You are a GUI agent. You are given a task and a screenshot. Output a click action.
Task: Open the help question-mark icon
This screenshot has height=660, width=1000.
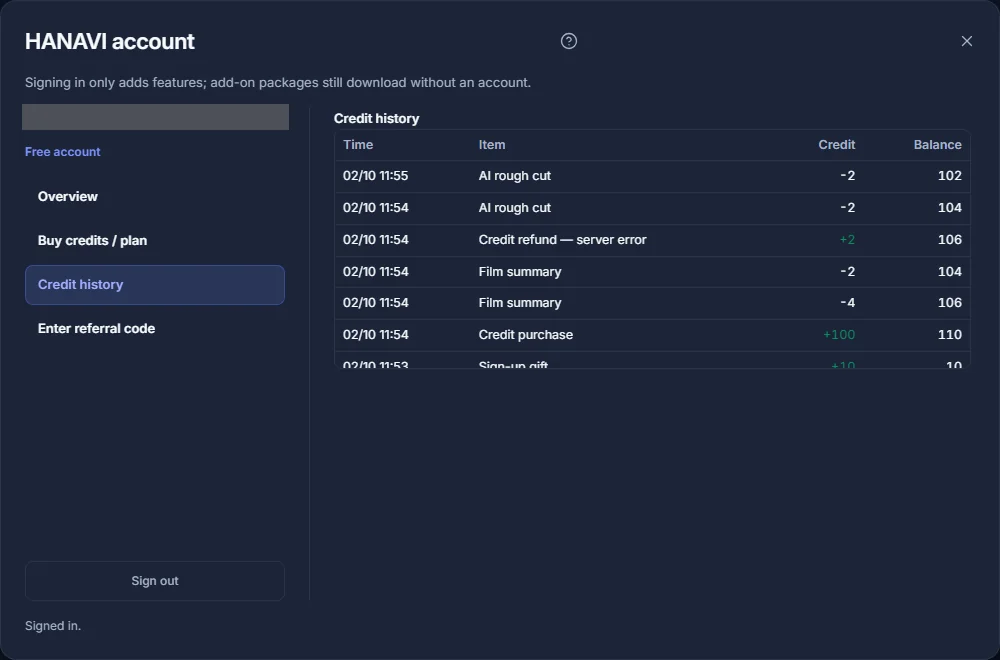(568, 41)
